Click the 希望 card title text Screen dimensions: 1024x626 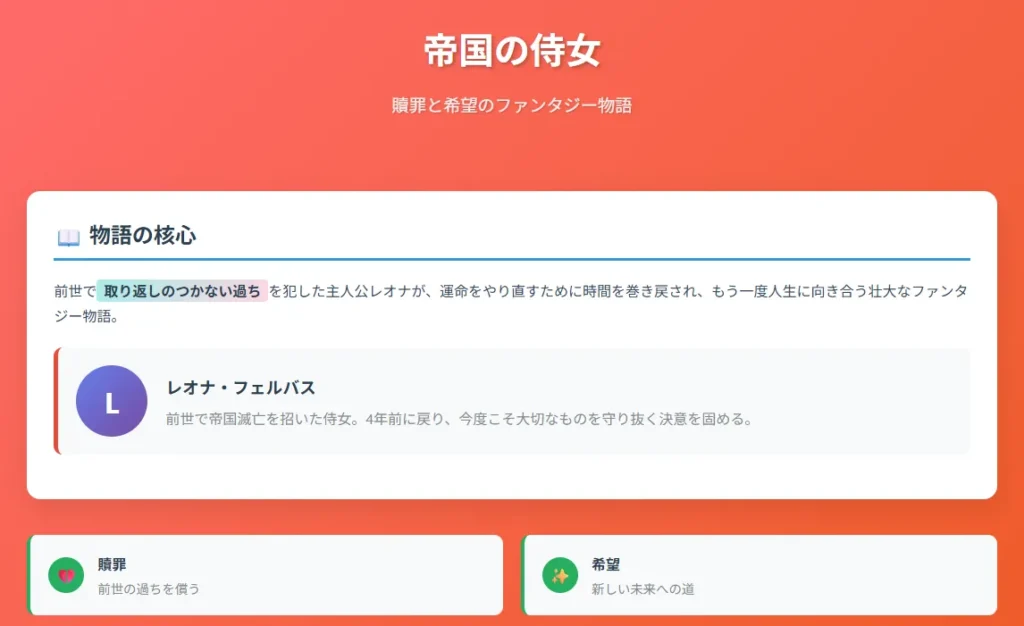point(605,565)
